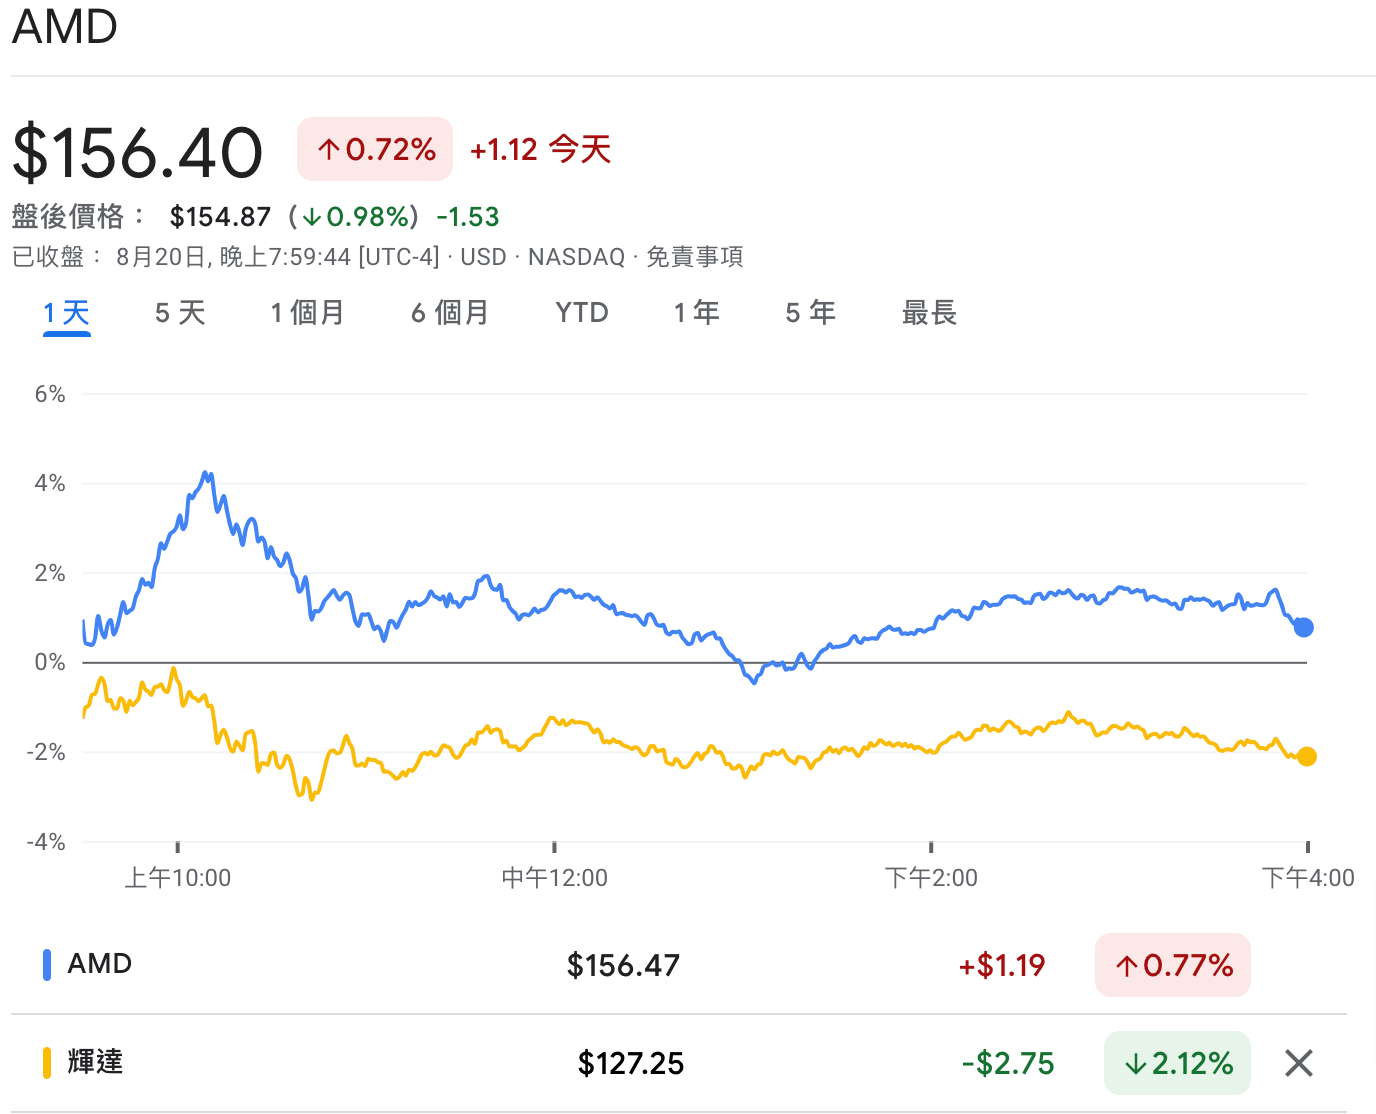Screen dimensions: 1376x1114
Task: Click the 輝達 yellow color swatch in legend
Action: (47, 1062)
